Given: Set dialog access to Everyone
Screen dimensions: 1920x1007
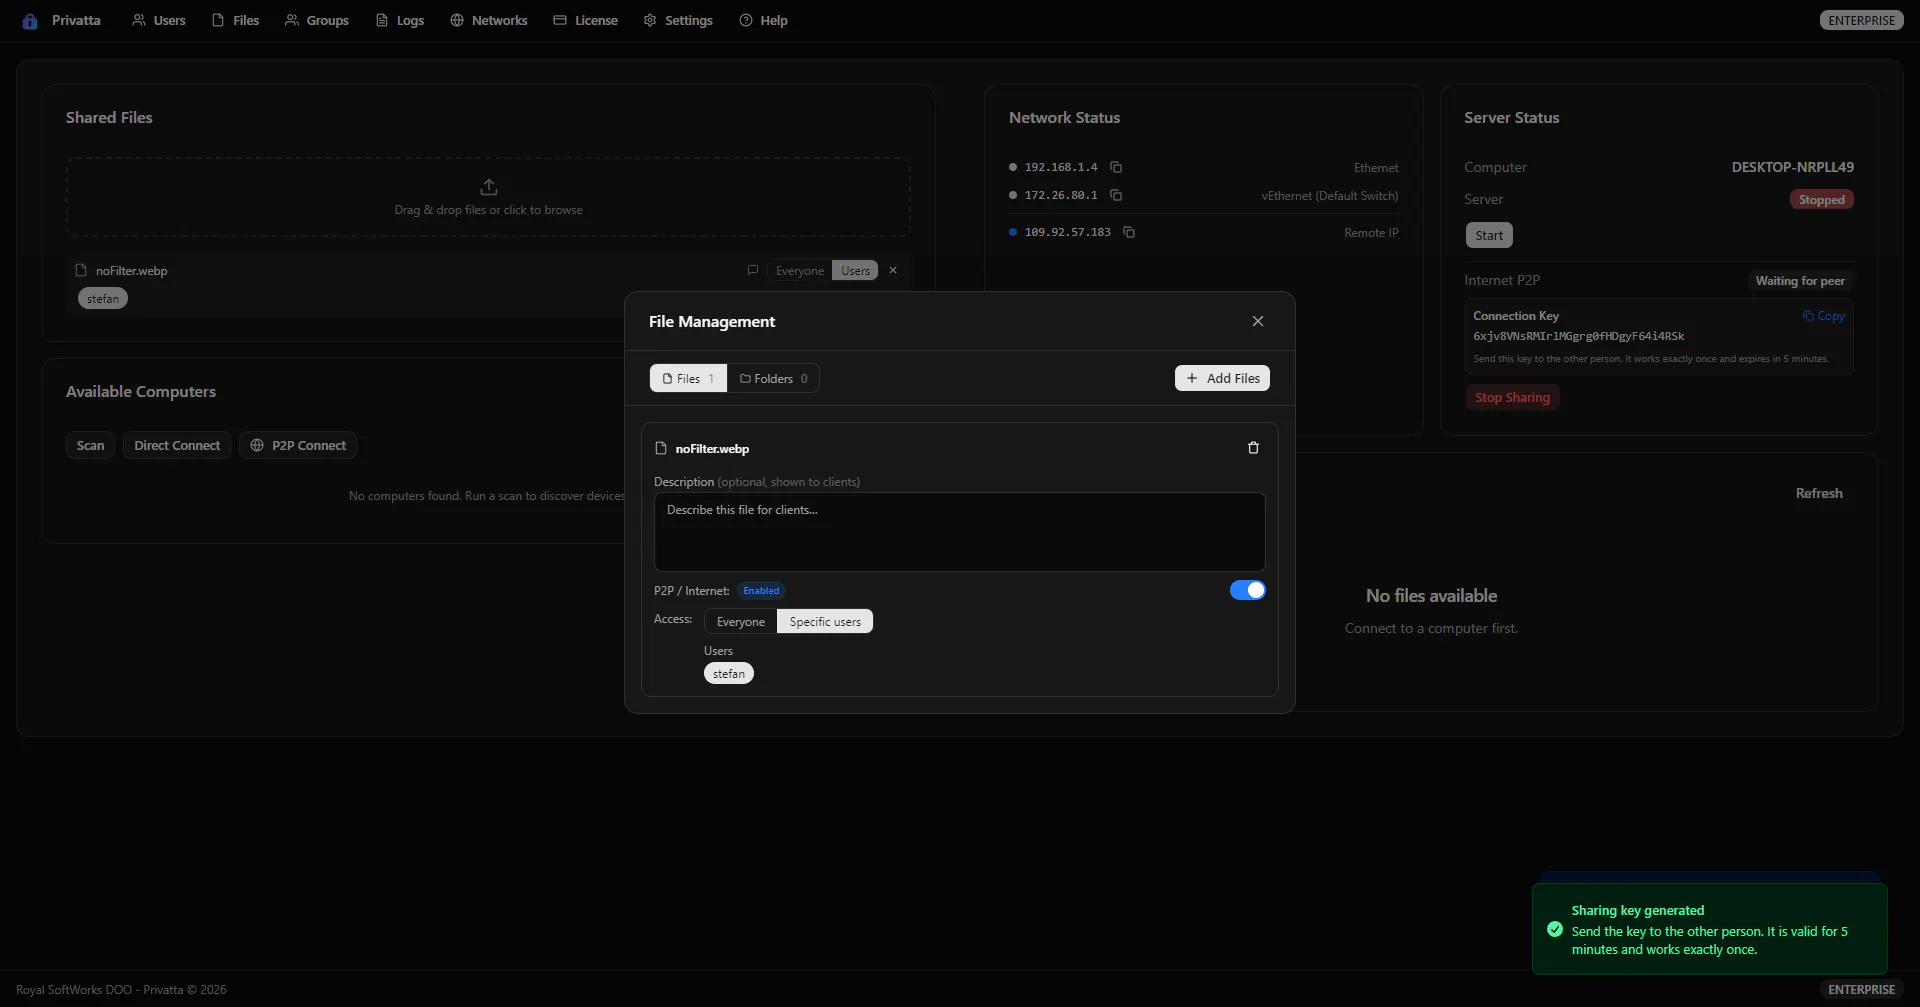Looking at the screenshot, I should pyautogui.click(x=741, y=622).
